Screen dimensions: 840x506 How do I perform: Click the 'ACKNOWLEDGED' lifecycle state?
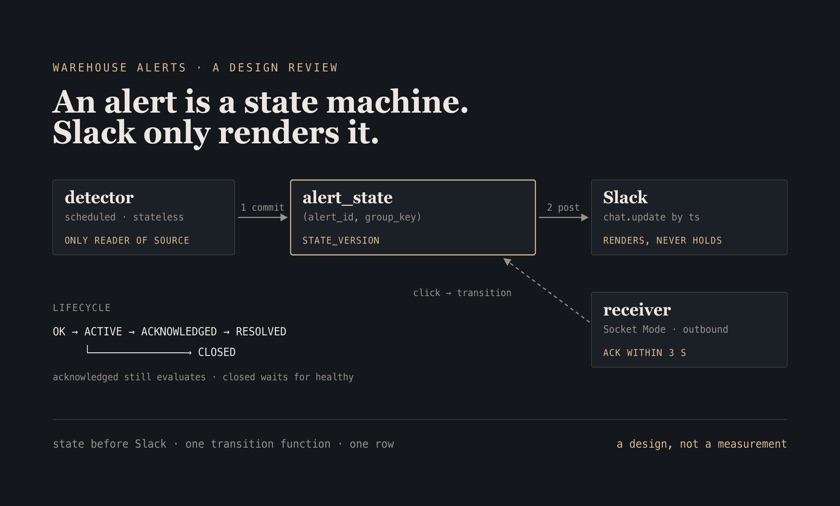[x=179, y=331]
